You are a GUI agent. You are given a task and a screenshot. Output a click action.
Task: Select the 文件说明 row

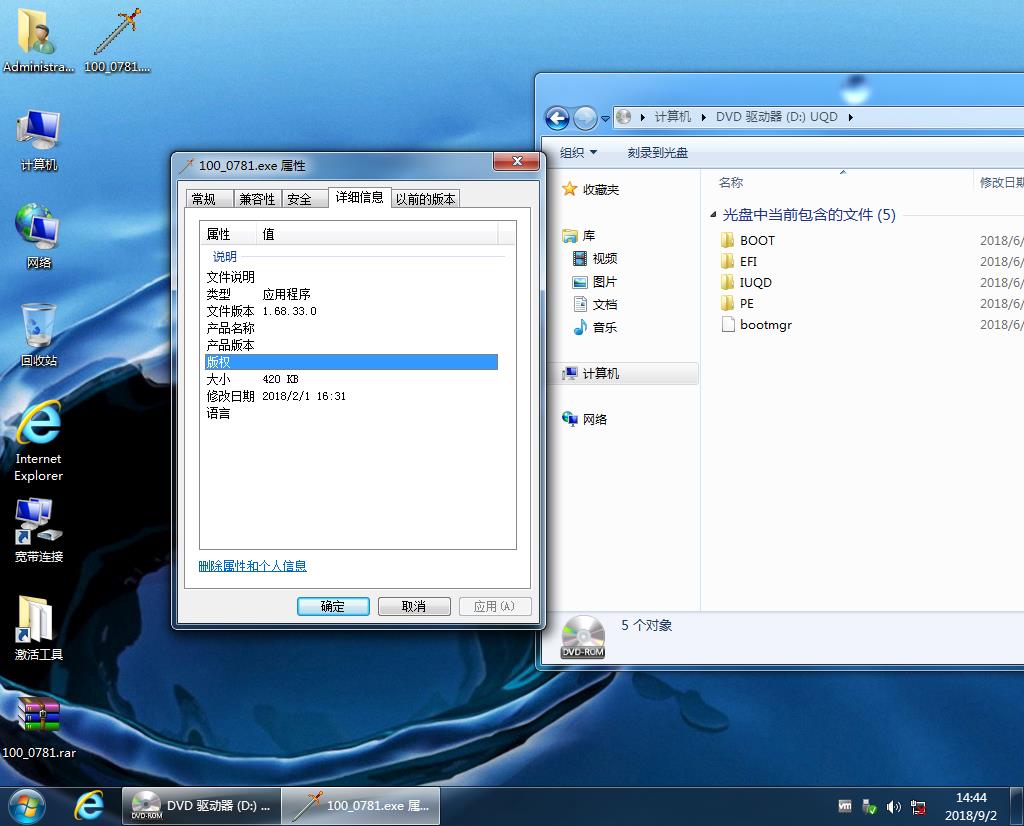click(351, 277)
